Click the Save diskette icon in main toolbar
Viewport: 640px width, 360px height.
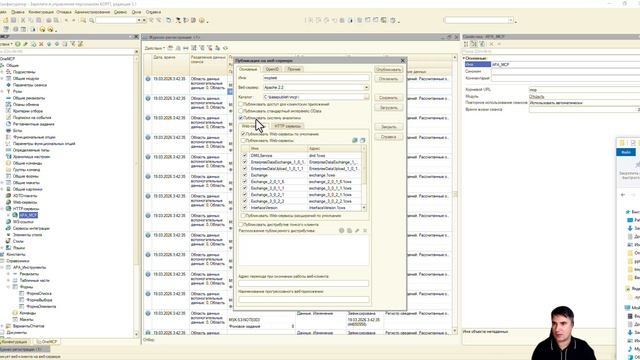coord(13,20)
